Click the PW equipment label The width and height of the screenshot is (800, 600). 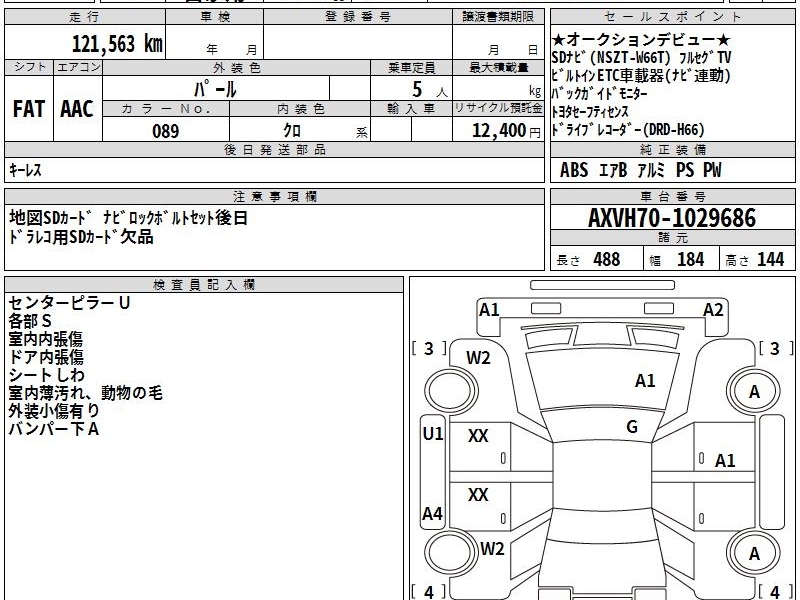pos(712,170)
